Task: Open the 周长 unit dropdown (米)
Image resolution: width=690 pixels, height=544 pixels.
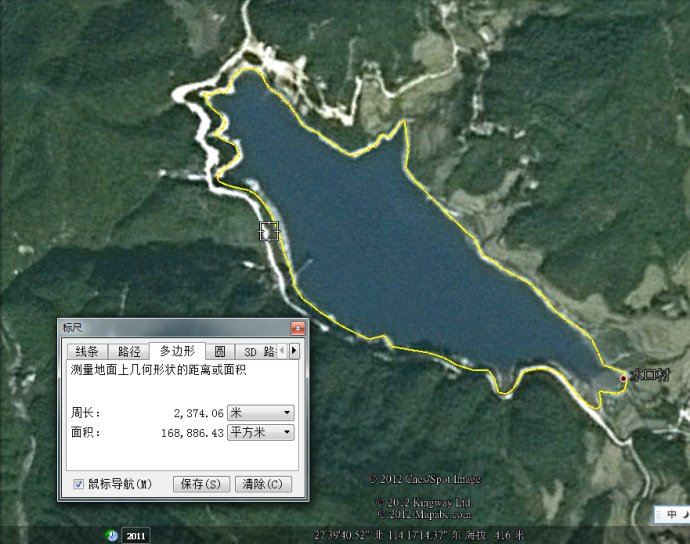Action: coord(261,412)
